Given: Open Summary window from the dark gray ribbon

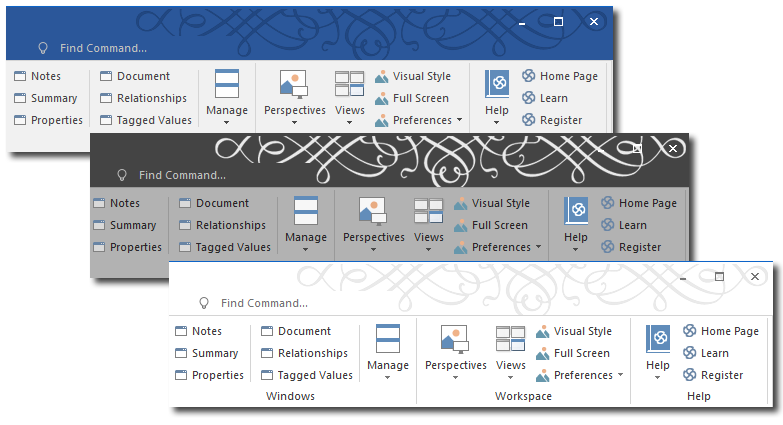Looking at the screenshot, I should coord(133,225).
